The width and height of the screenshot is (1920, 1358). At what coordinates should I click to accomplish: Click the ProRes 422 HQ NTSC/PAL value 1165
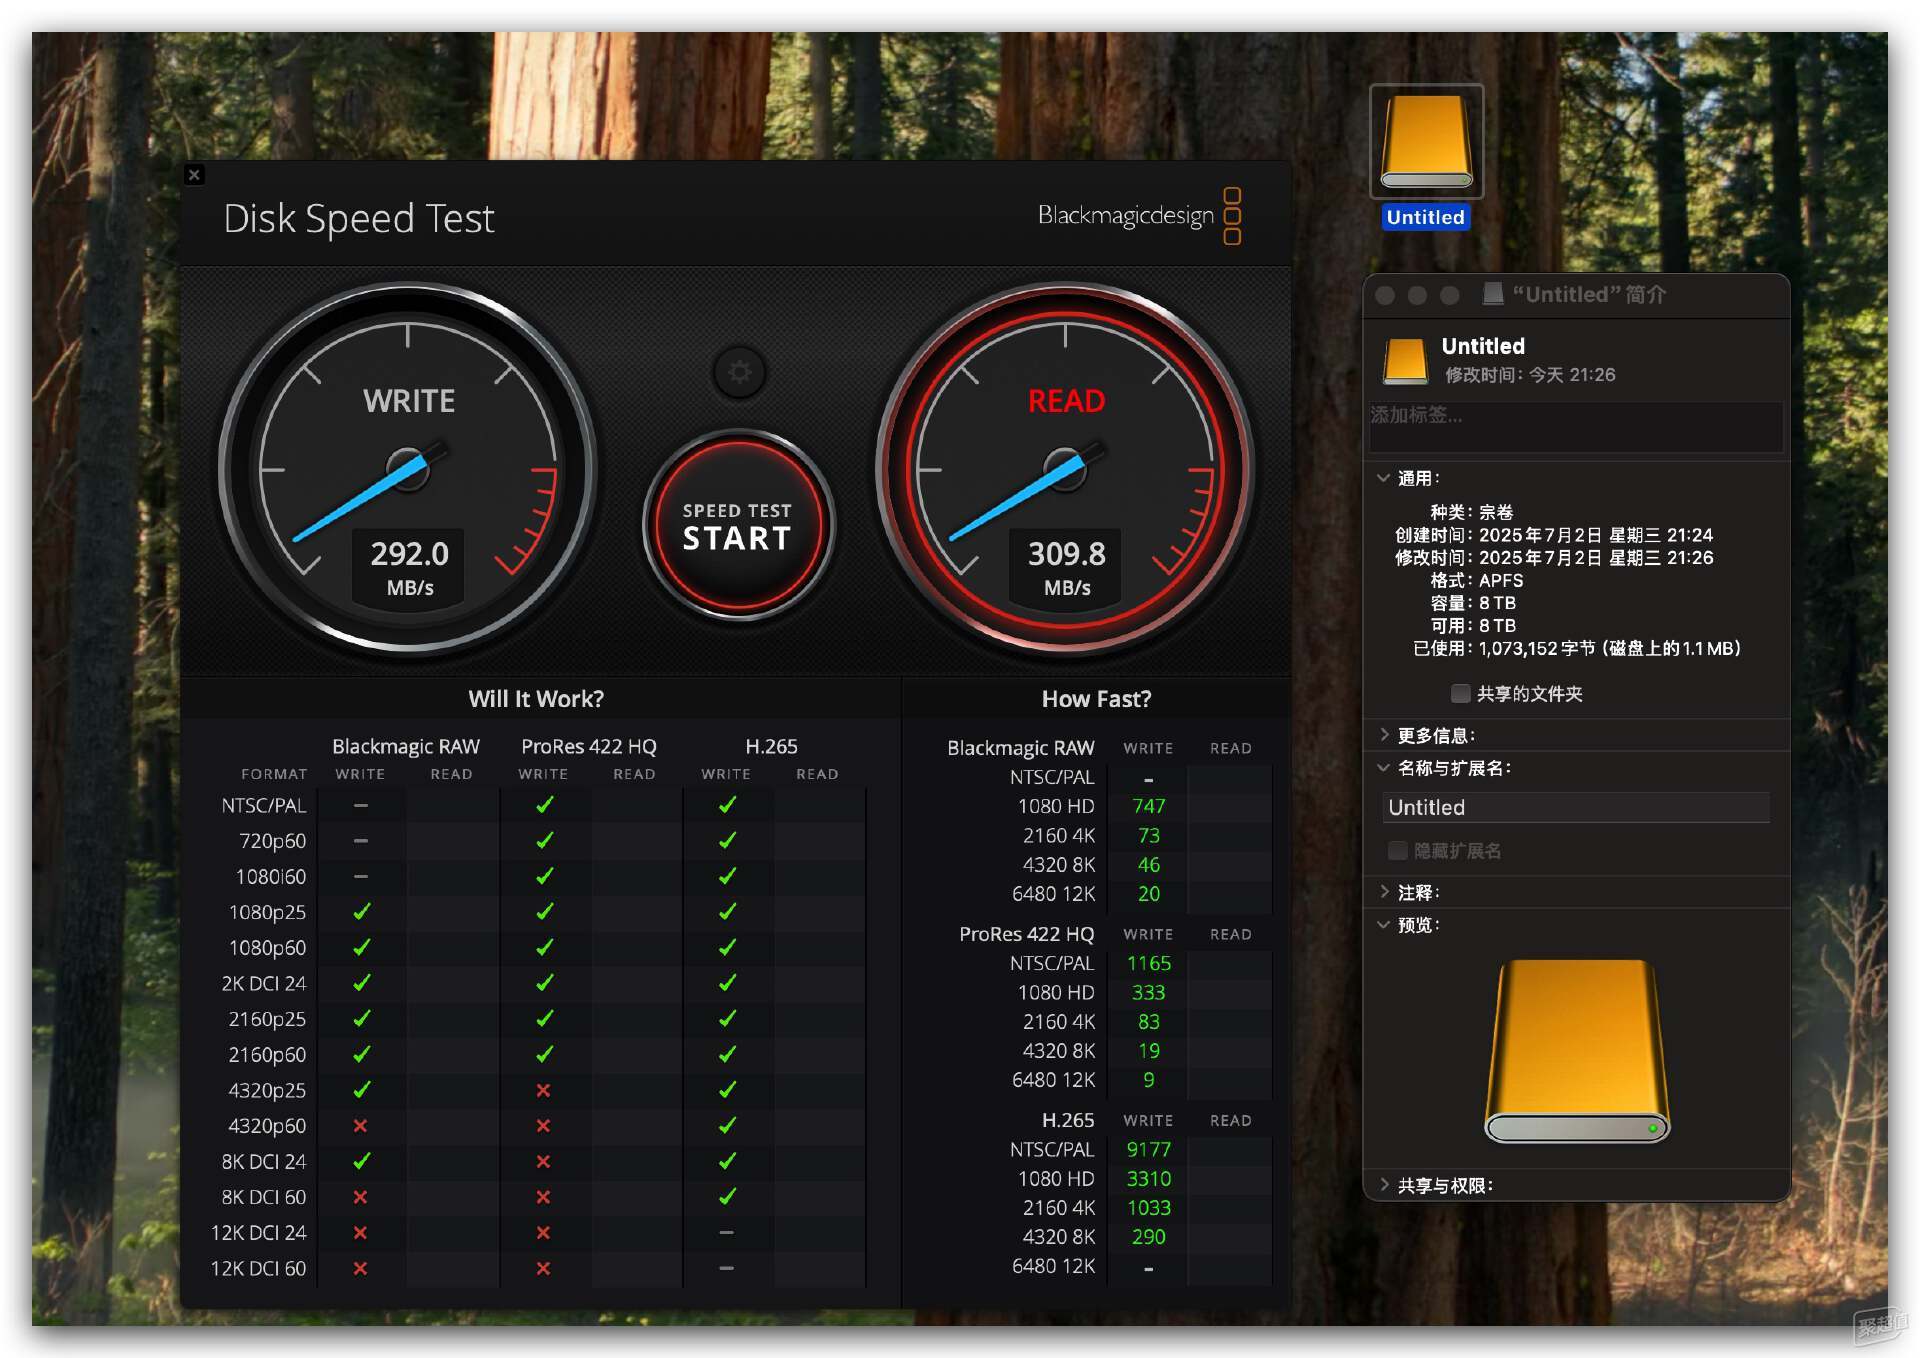coord(1148,963)
